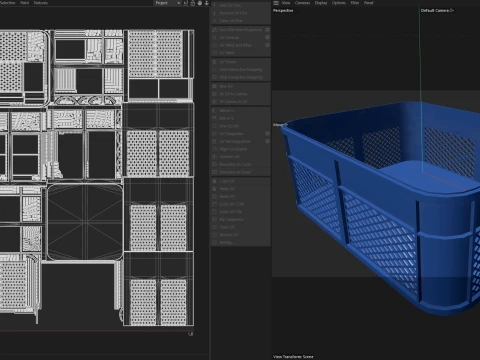Apply Mirror U to the UVs
Screen dimensions: 480x360
coord(240,111)
